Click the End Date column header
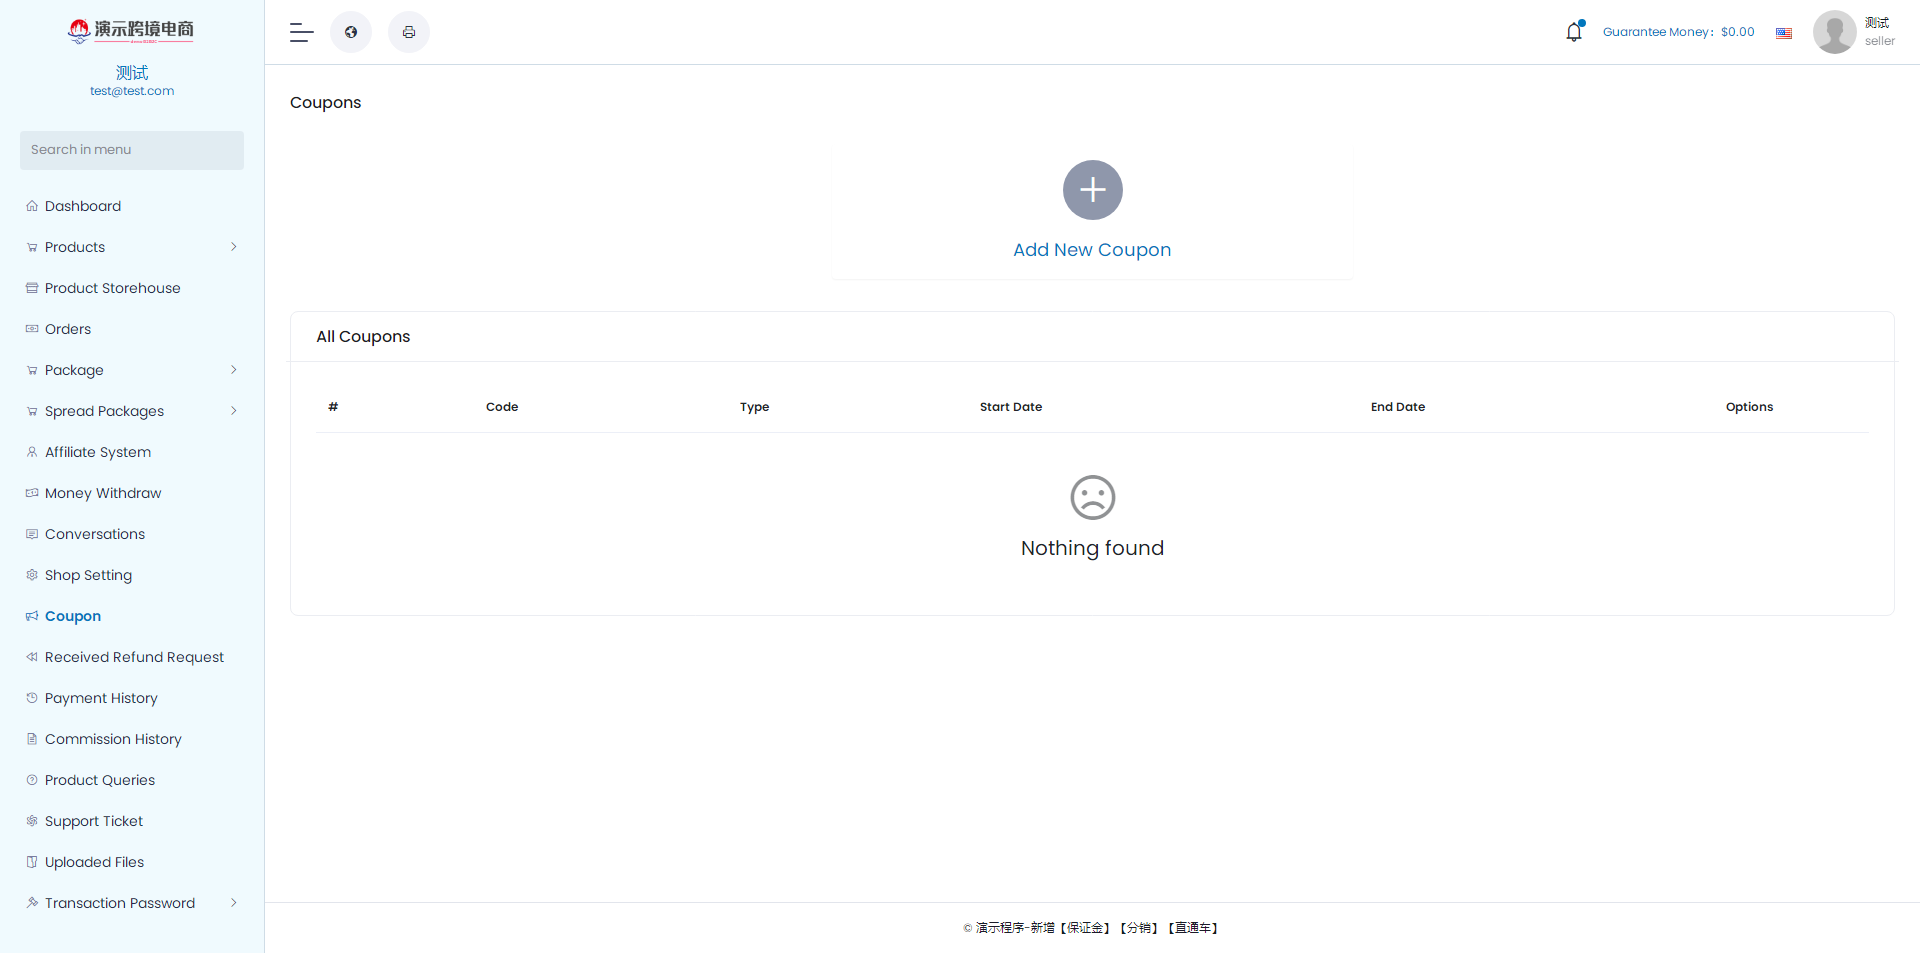This screenshot has height=953, width=1920. point(1398,407)
